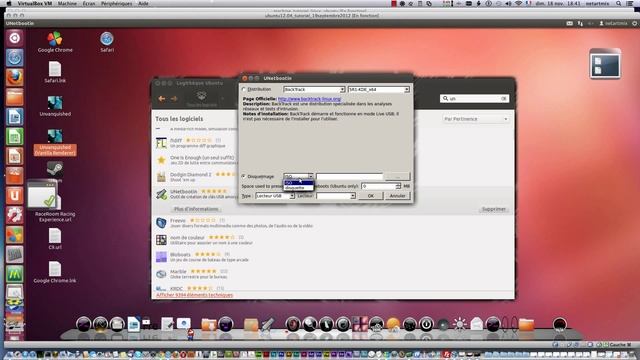This screenshot has width=640, height=360.
Task: Open the Machine menu
Action: [x=67, y=3]
